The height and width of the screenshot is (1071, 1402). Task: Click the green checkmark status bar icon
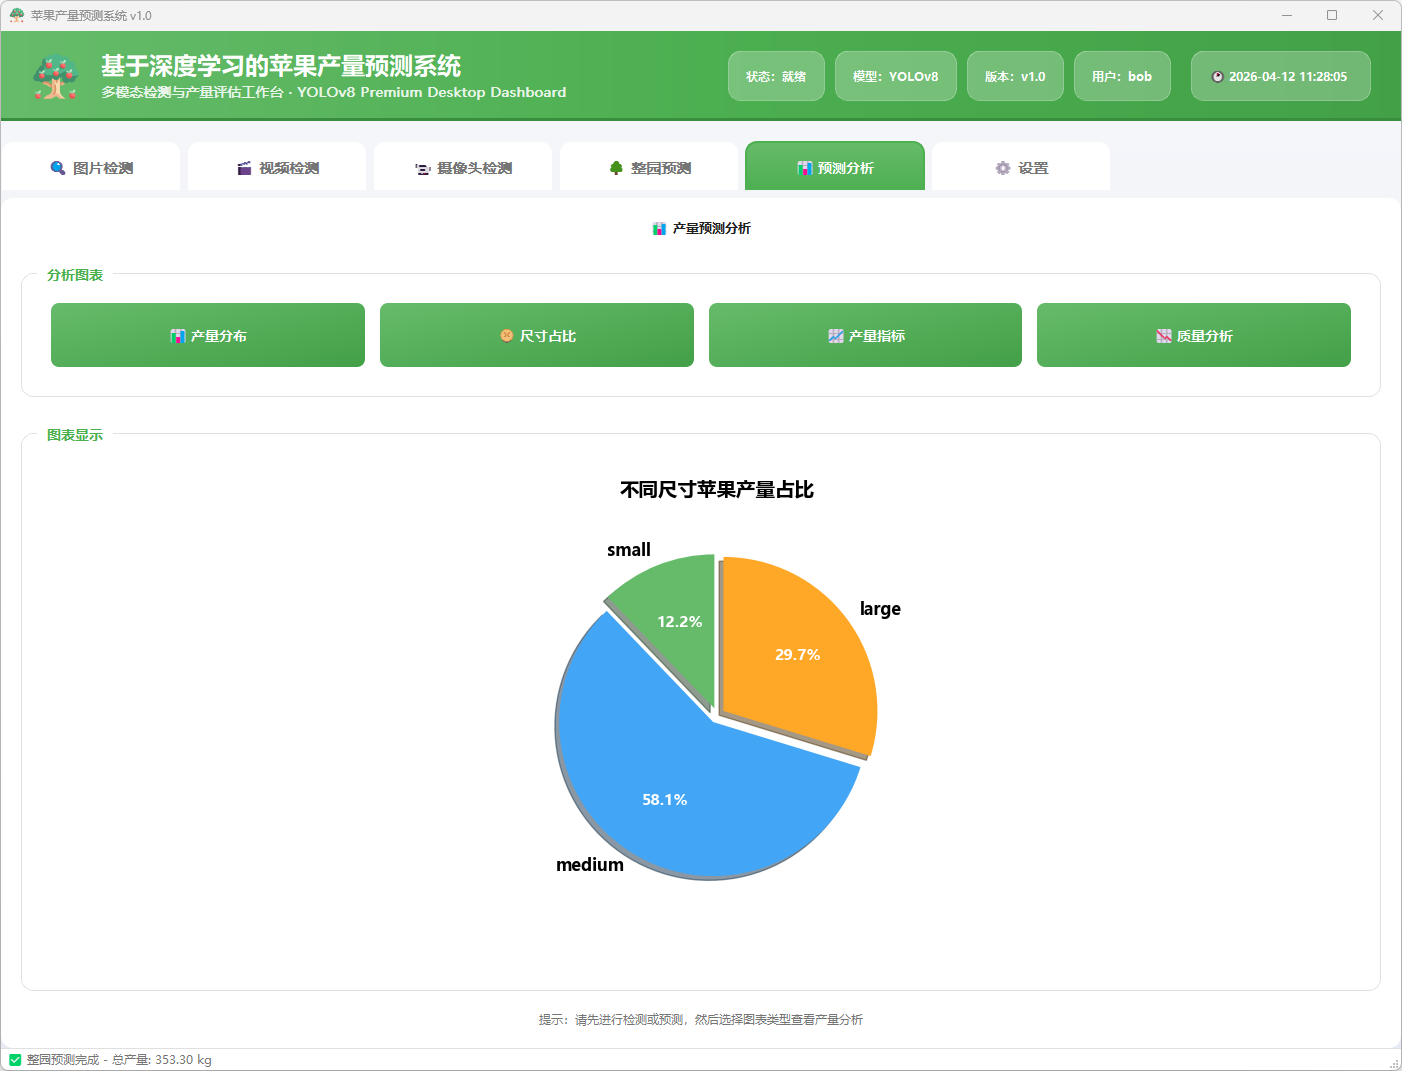[15, 1060]
